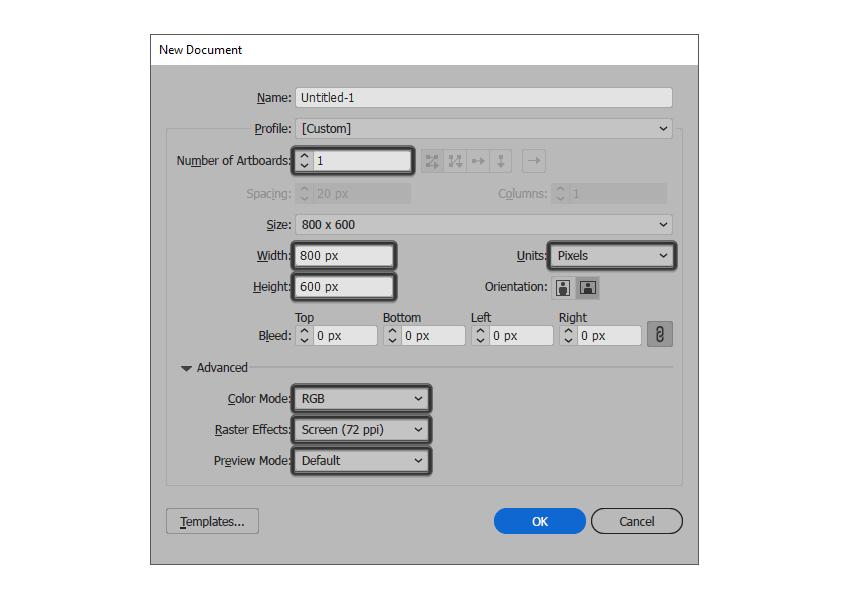The width and height of the screenshot is (850, 600).
Task: Toggle the chain icon linking bleed values
Action: pos(659,335)
